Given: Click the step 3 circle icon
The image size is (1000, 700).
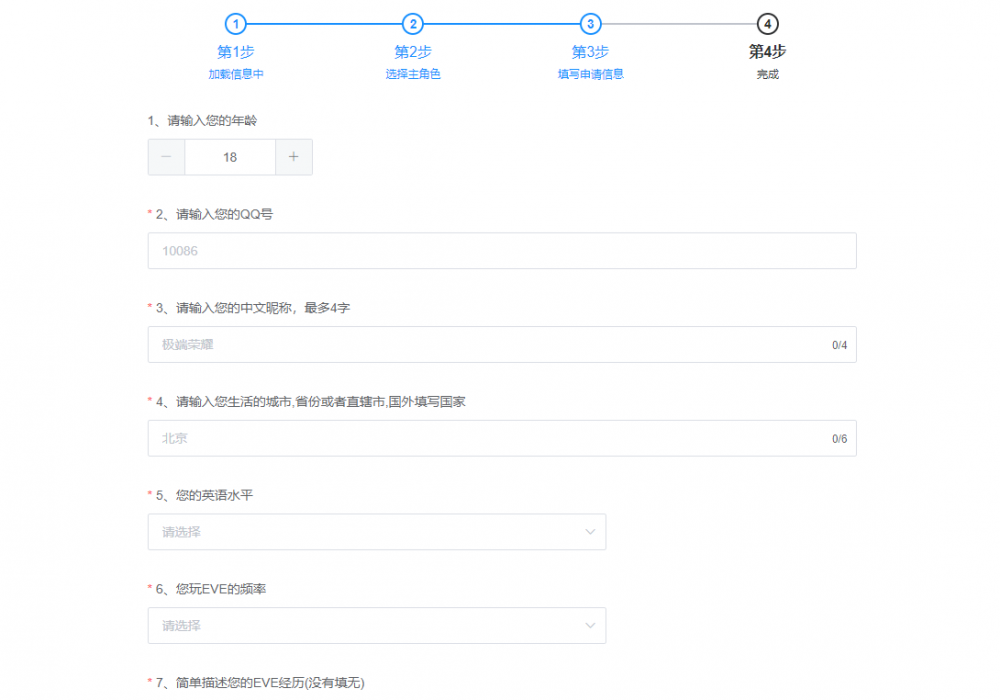Looking at the screenshot, I should tap(590, 24).
